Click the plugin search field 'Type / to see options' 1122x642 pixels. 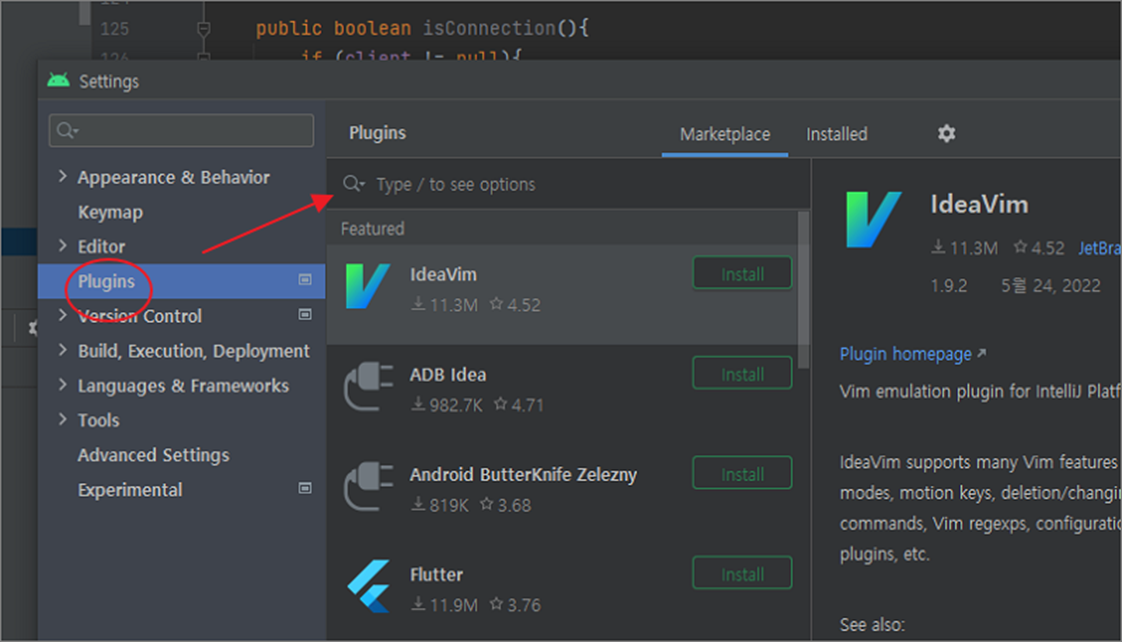pyautogui.click(x=569, y=184)
